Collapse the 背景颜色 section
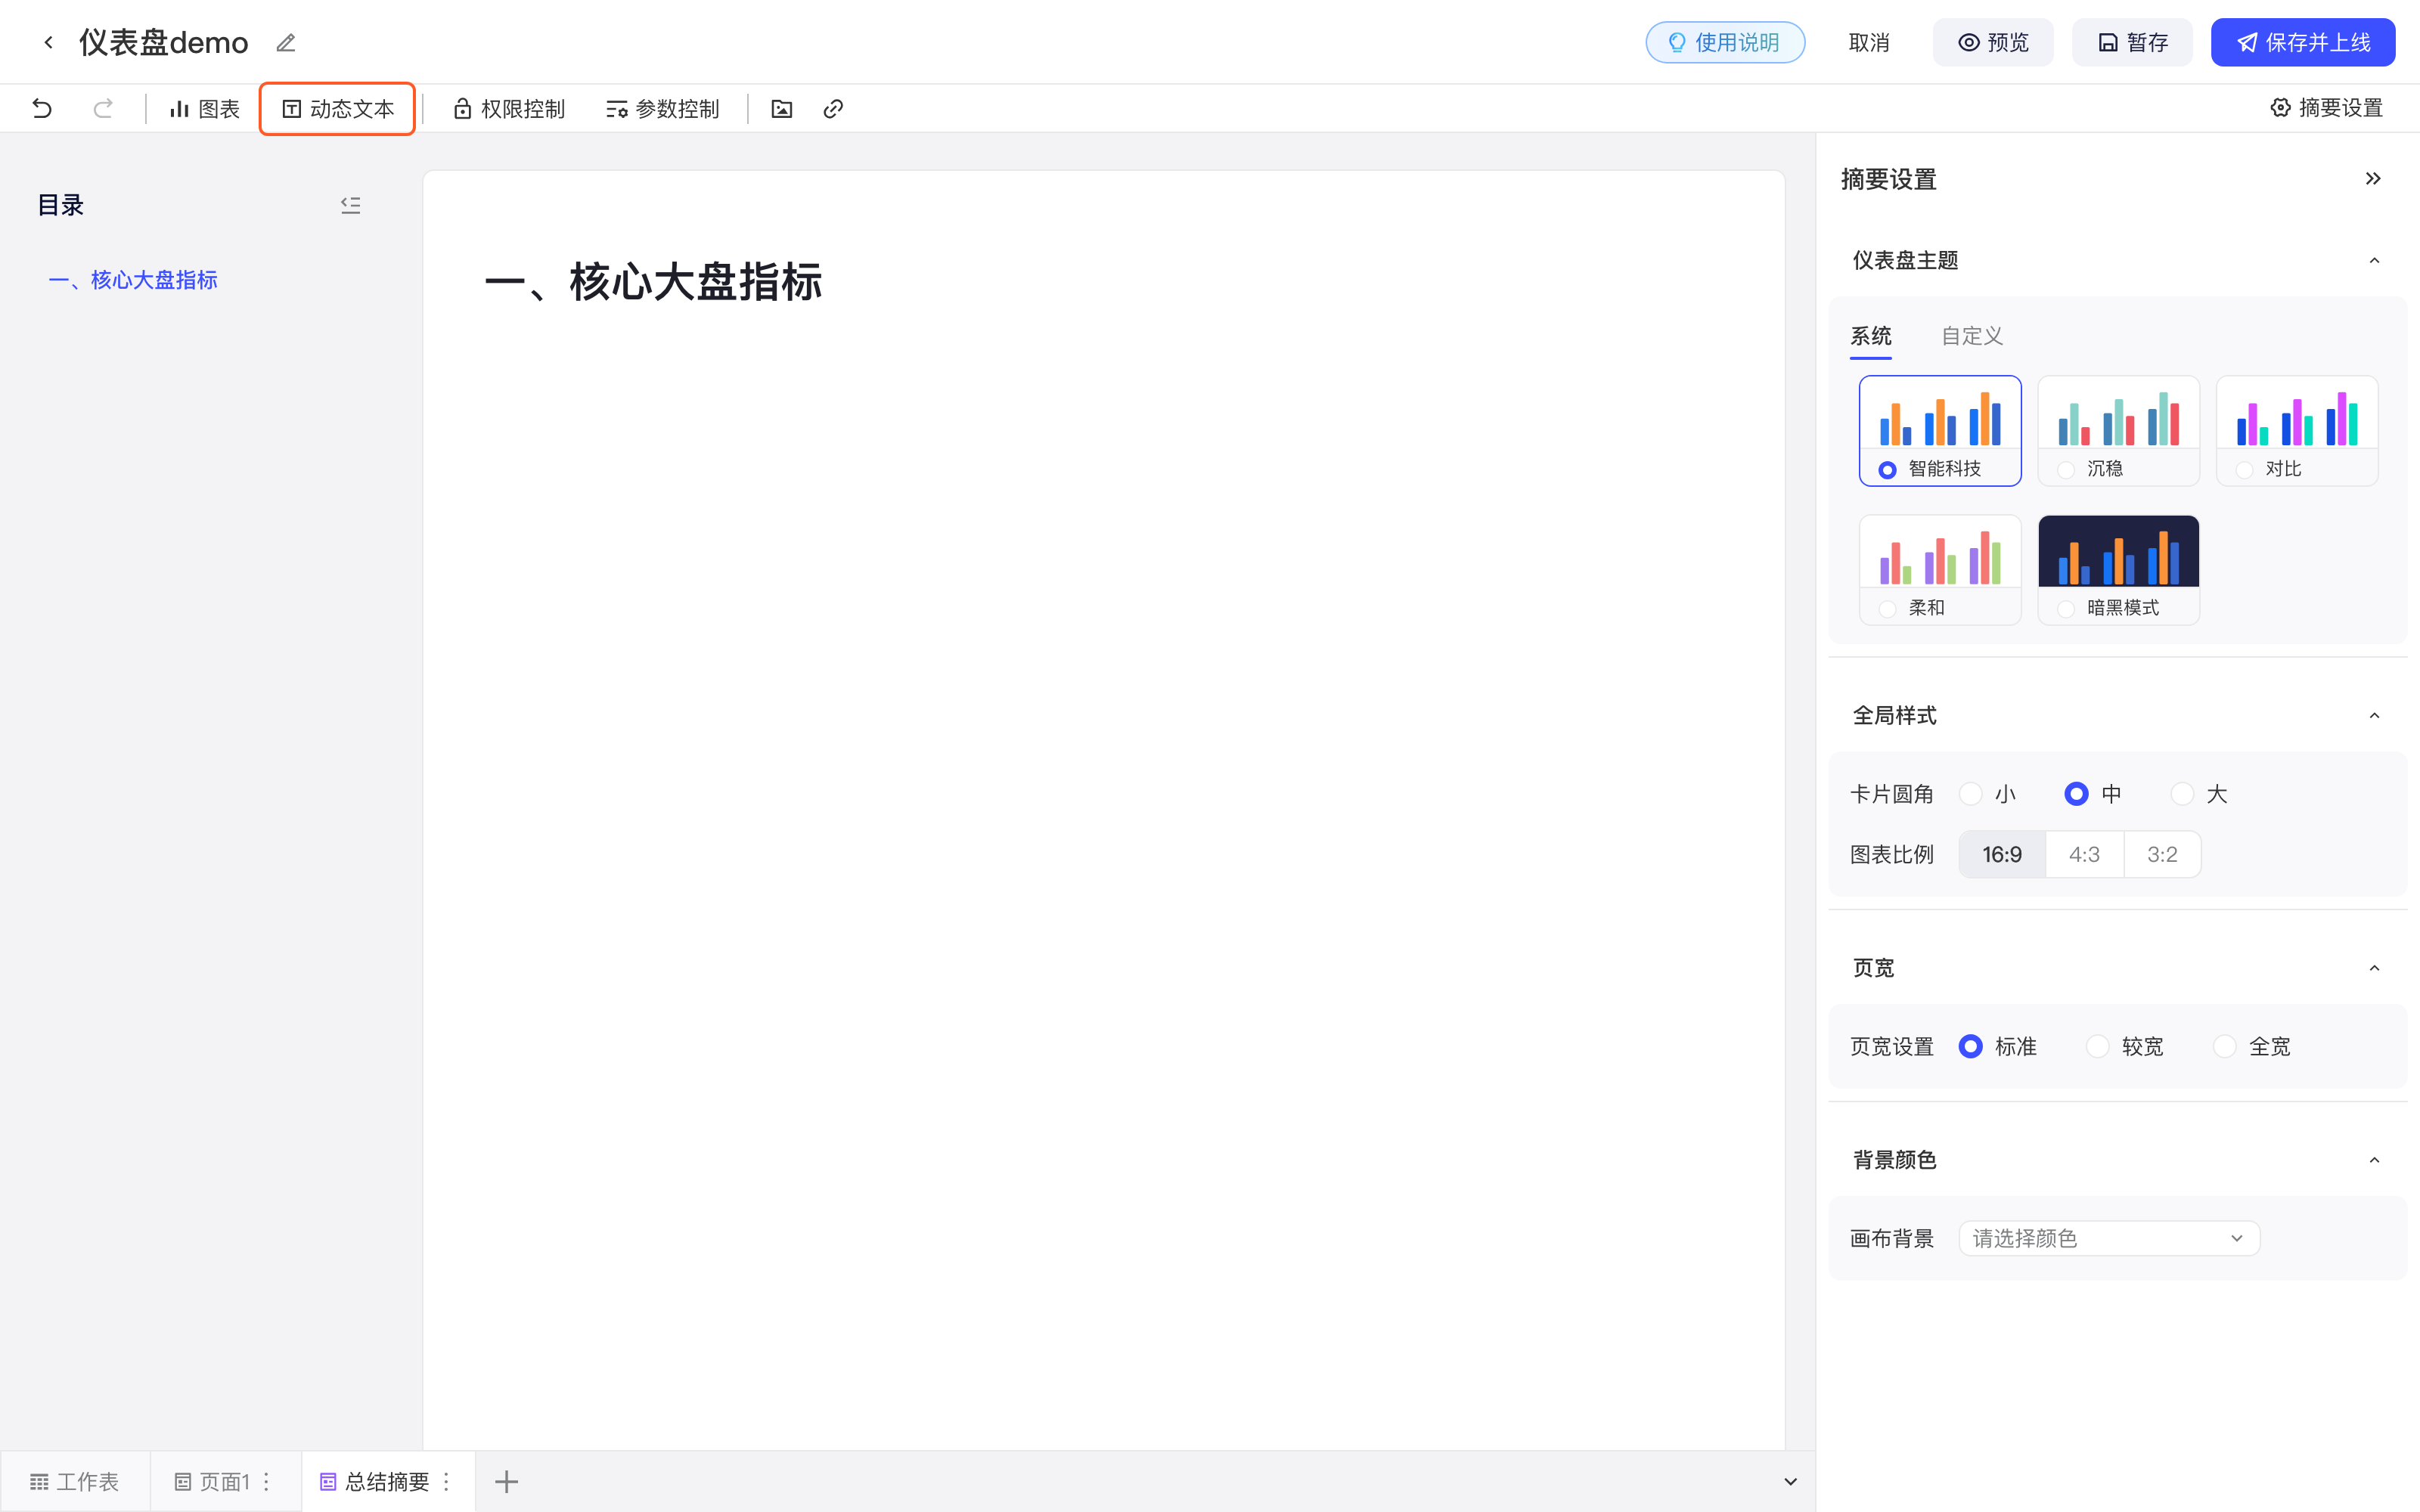Viewport: 2420px width, 1512px height. tap(2374, 1160)
